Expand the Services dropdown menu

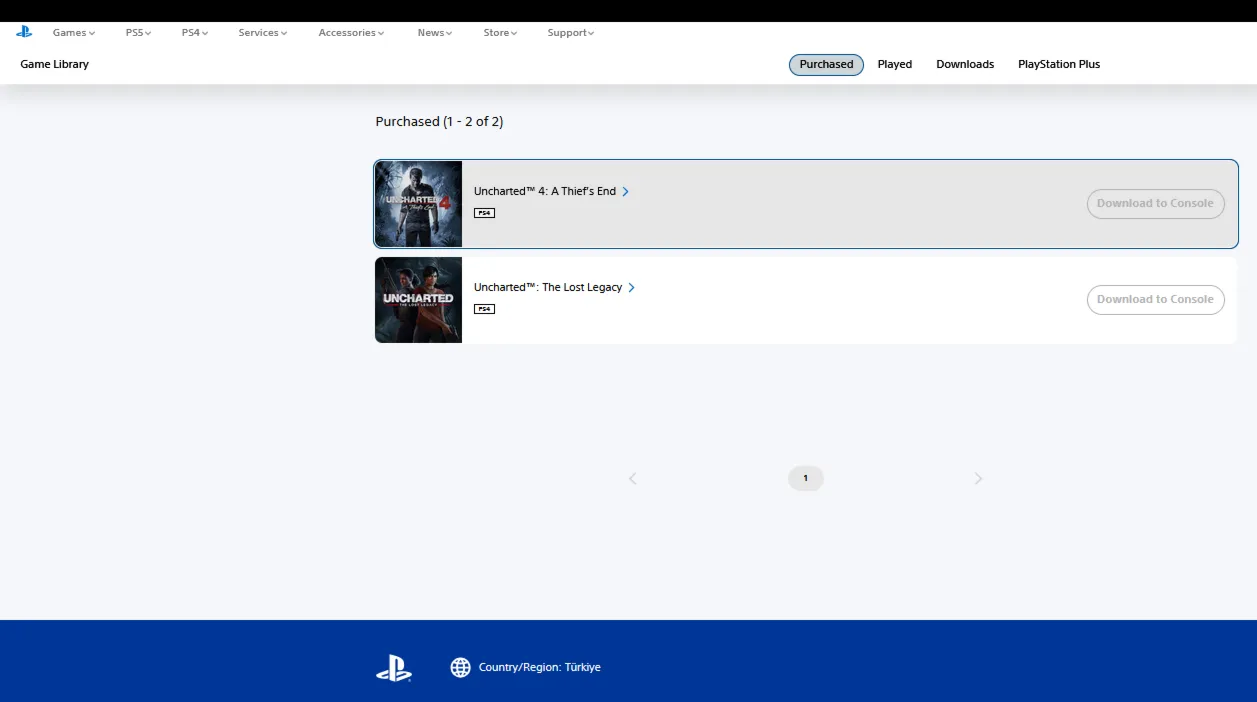pos(262,33)
